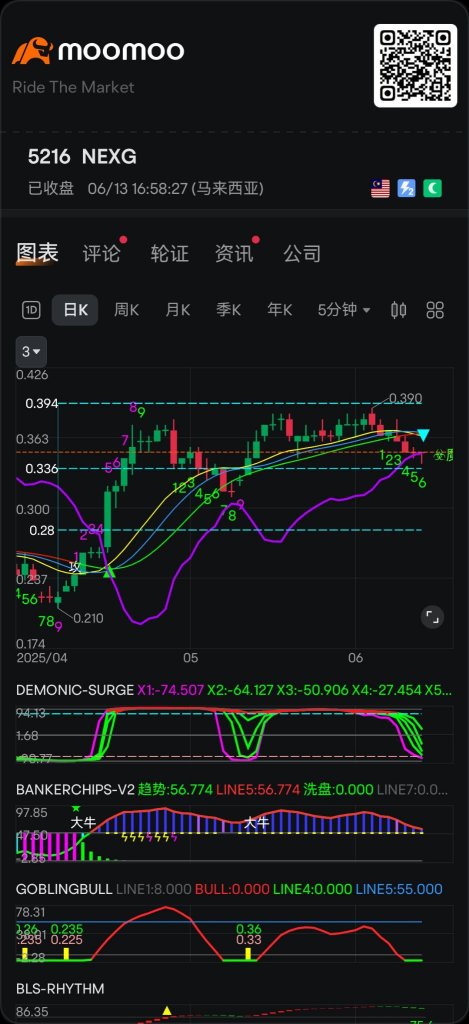Select the 1D intraday chart icon
The image size is (469, 1024).
click(31, 310)
